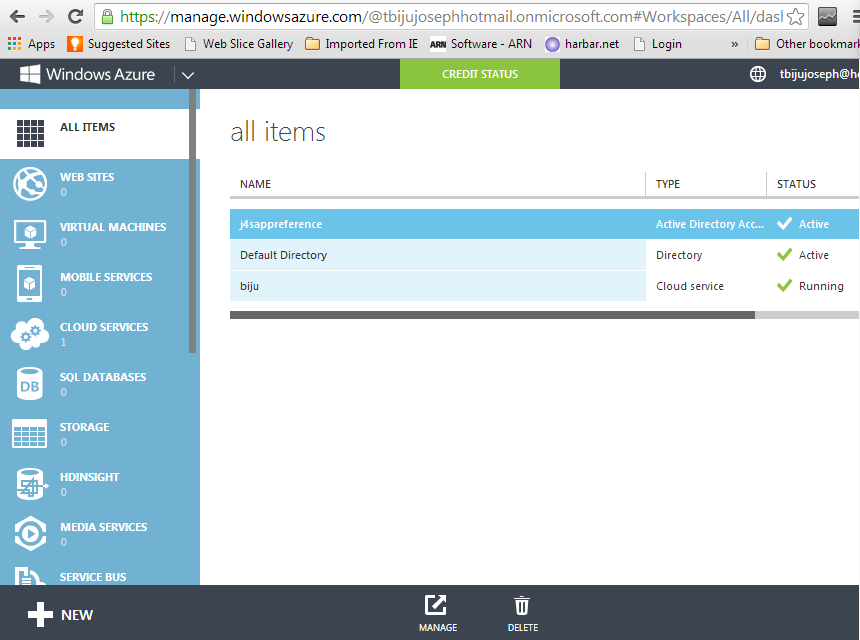Open SQL Databases DB icon

(x=30, y=384)
